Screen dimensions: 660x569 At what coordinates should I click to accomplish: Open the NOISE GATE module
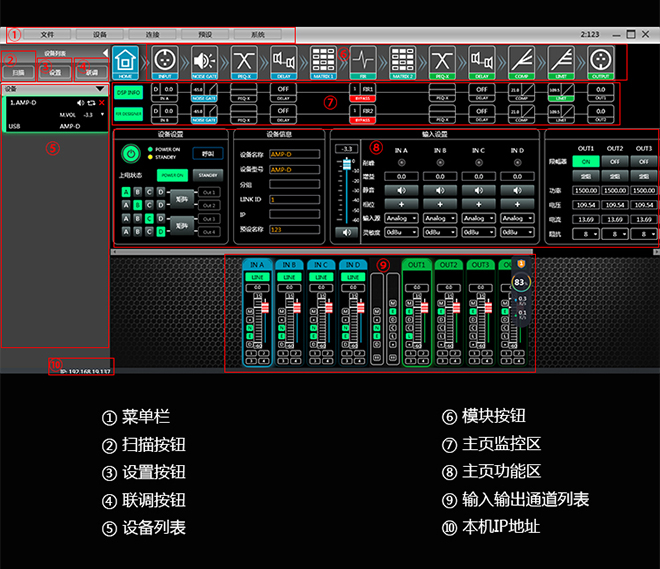205,61
